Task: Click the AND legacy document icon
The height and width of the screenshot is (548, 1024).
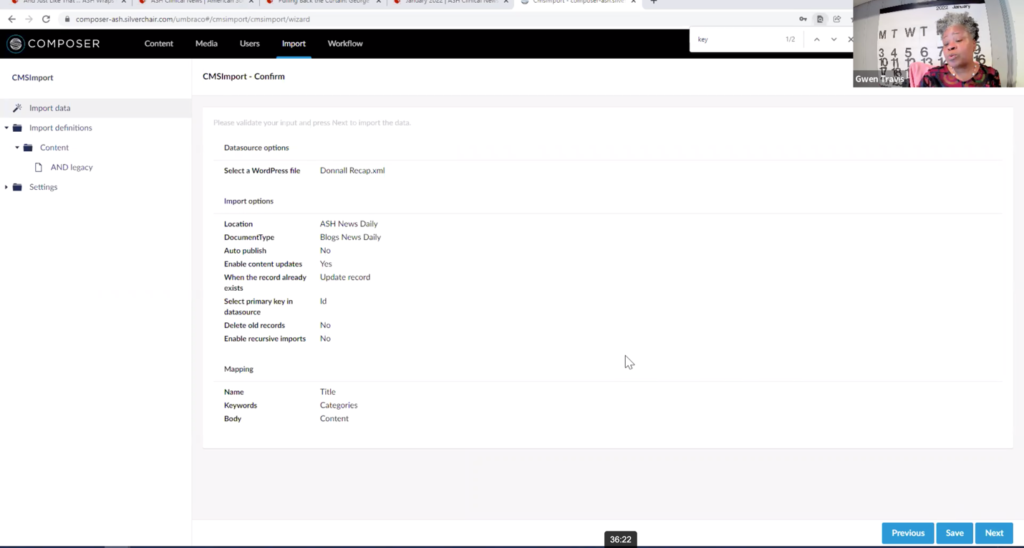Action: point(39,167)
